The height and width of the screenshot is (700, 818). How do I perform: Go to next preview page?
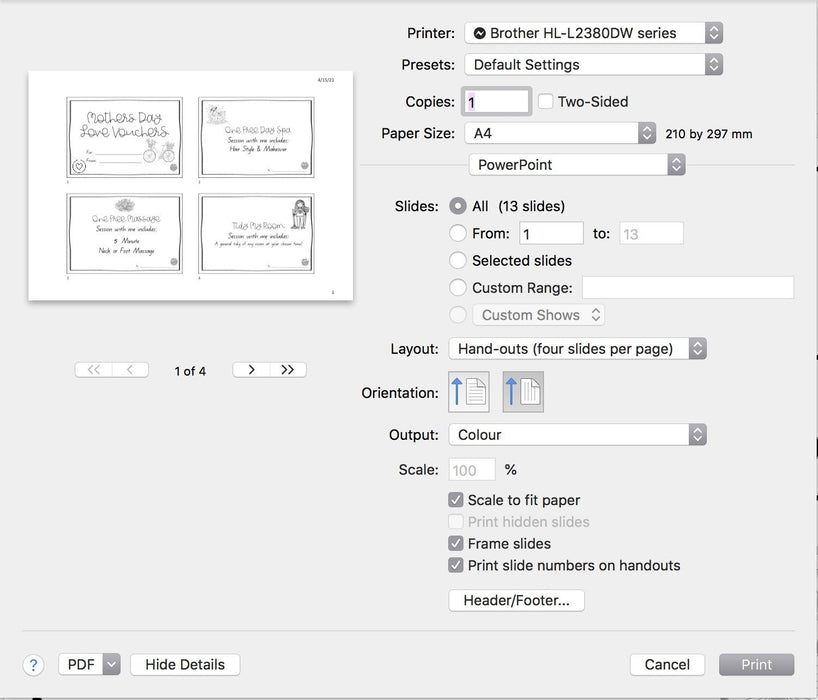(x=251, y=370)
